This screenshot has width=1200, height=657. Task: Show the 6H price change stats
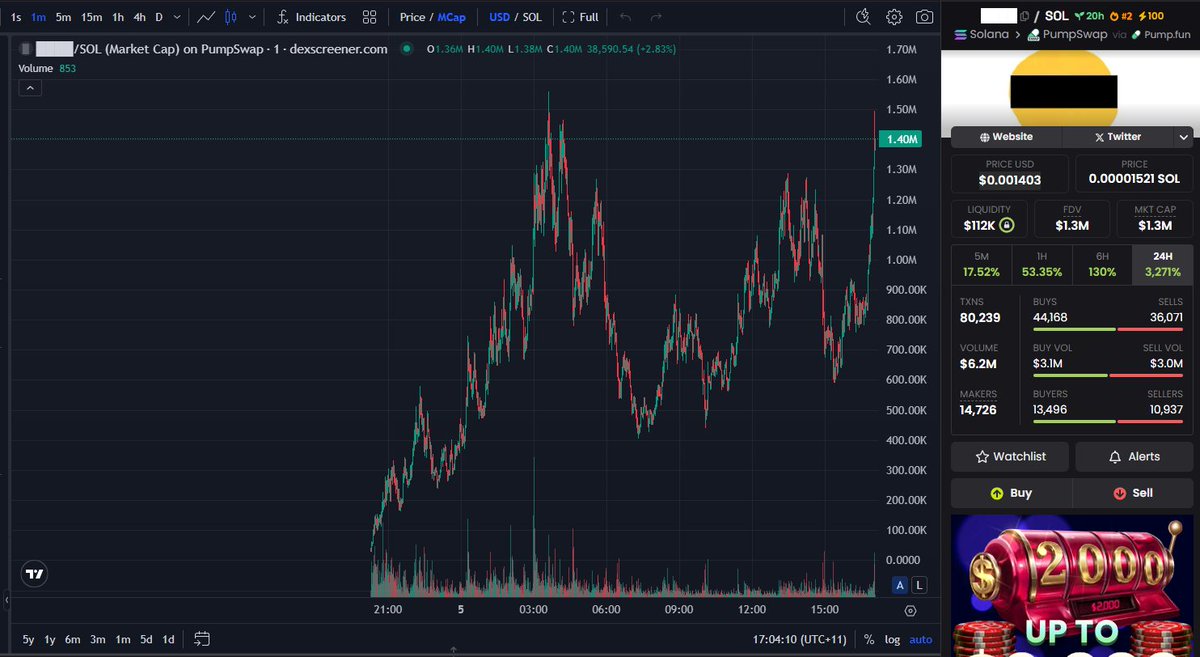pyautogui.click(x=1101, y=264)
